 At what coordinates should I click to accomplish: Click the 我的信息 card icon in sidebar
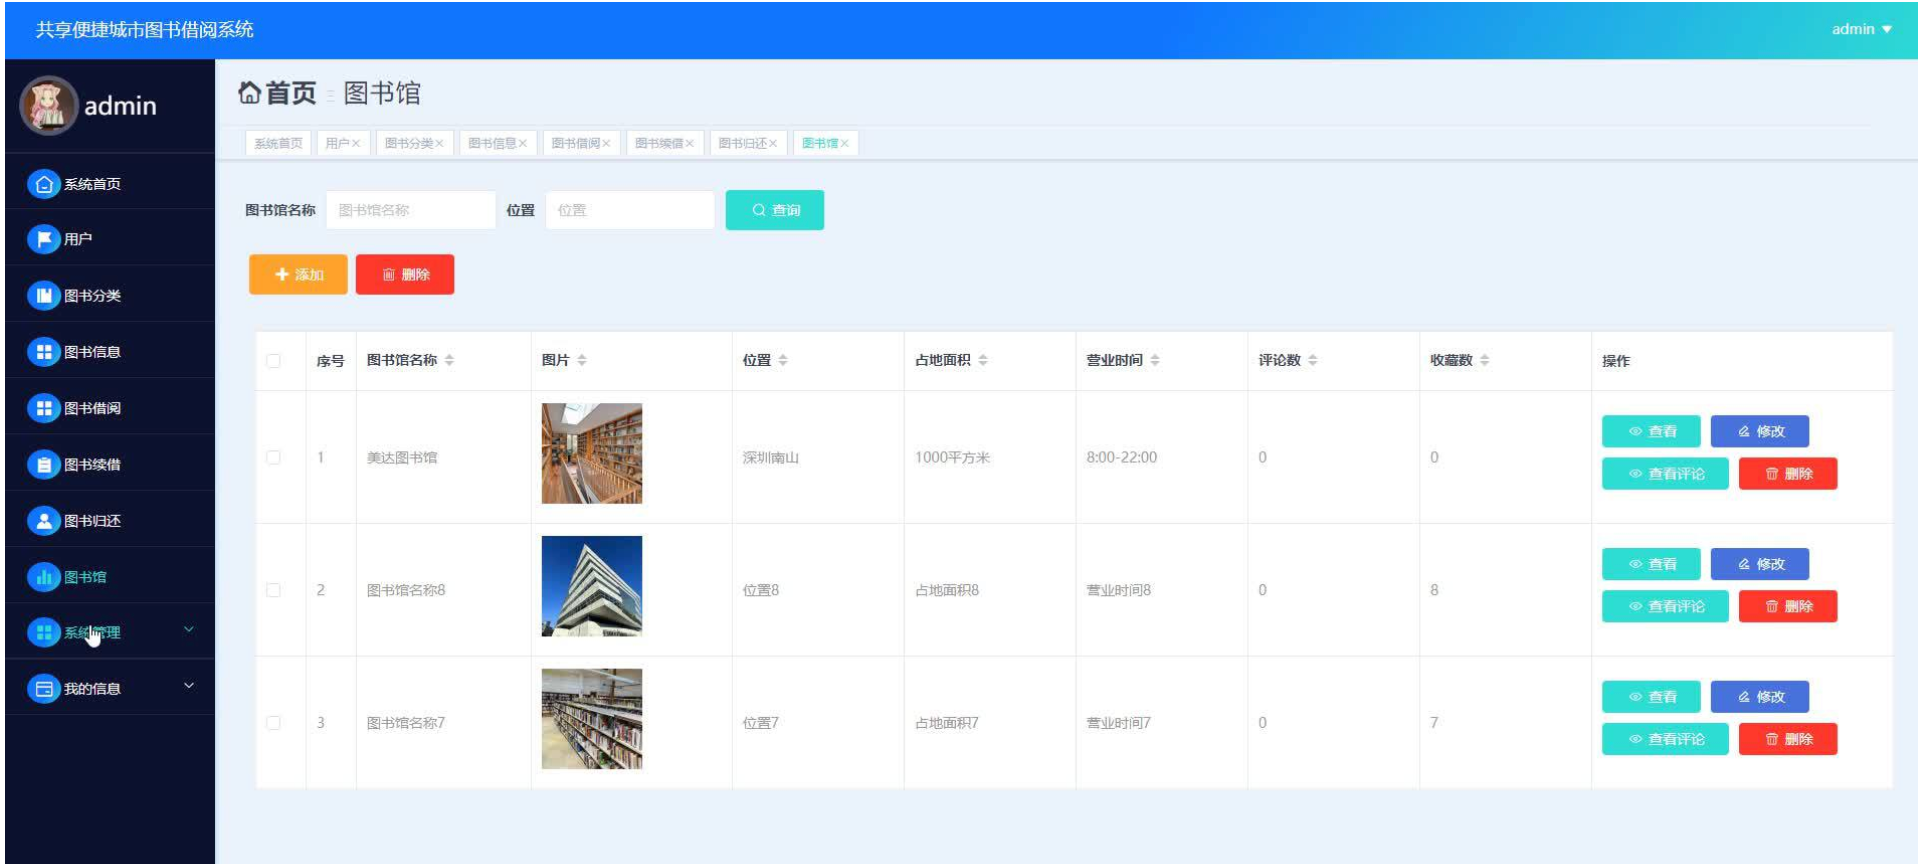tap(43, 689)
